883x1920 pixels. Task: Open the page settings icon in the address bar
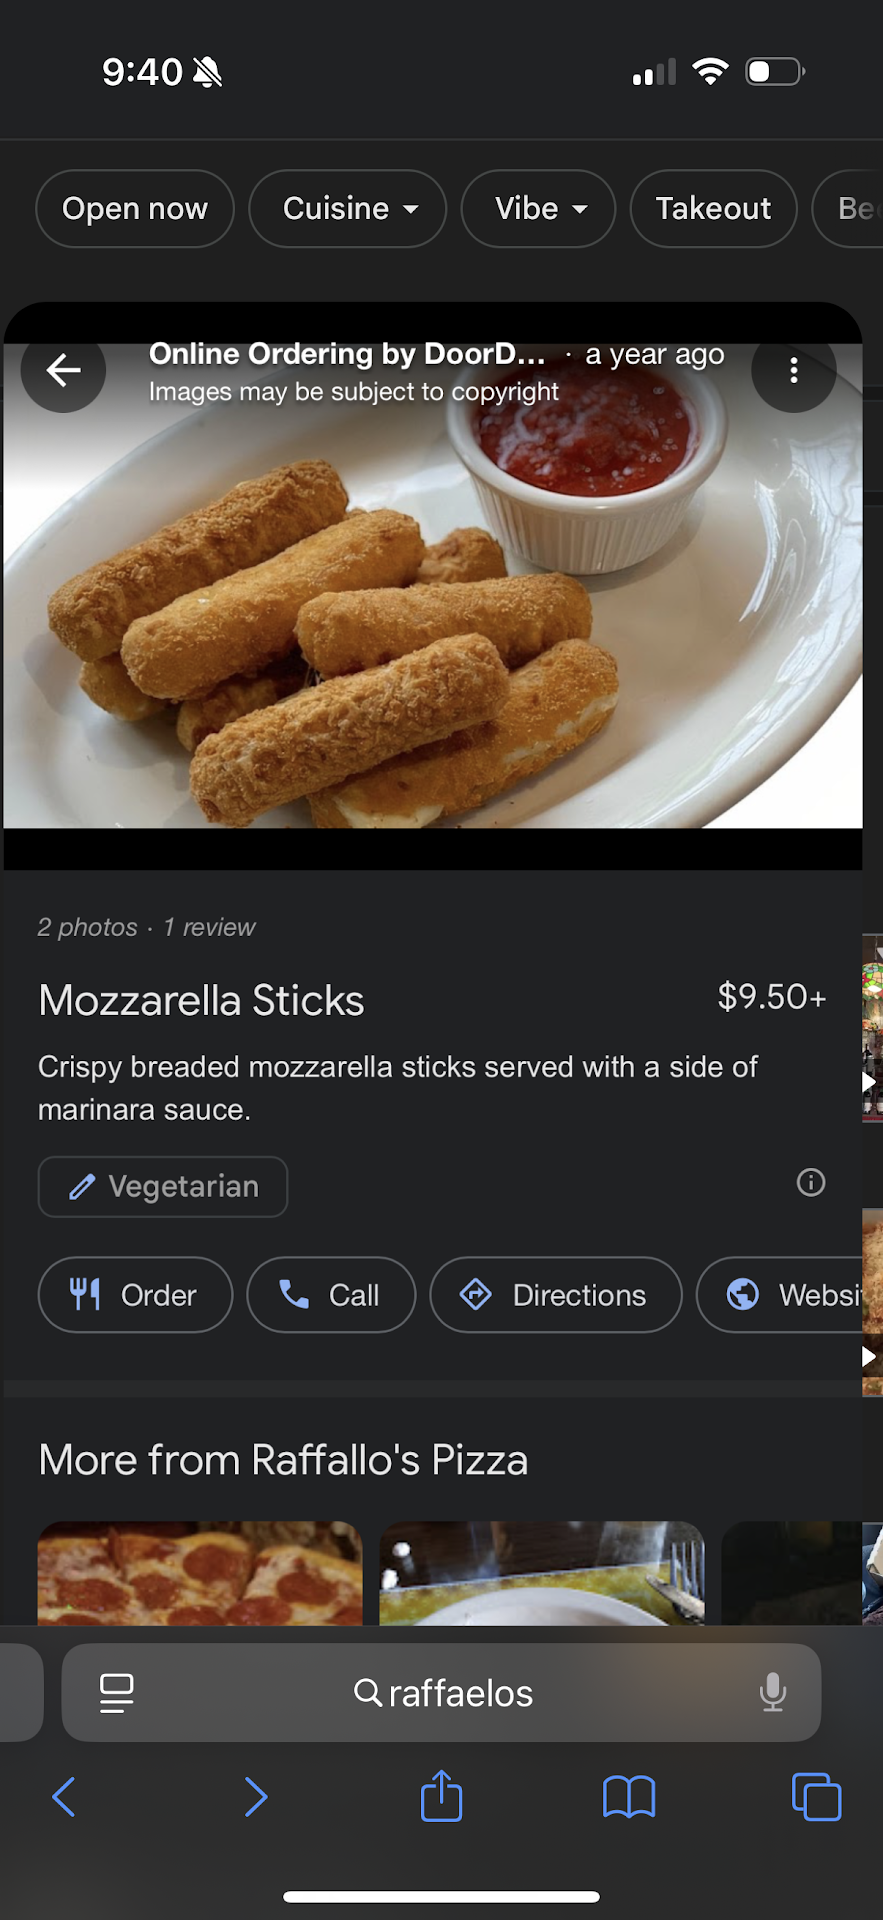pyautogui.click(x=117, y=1693)
